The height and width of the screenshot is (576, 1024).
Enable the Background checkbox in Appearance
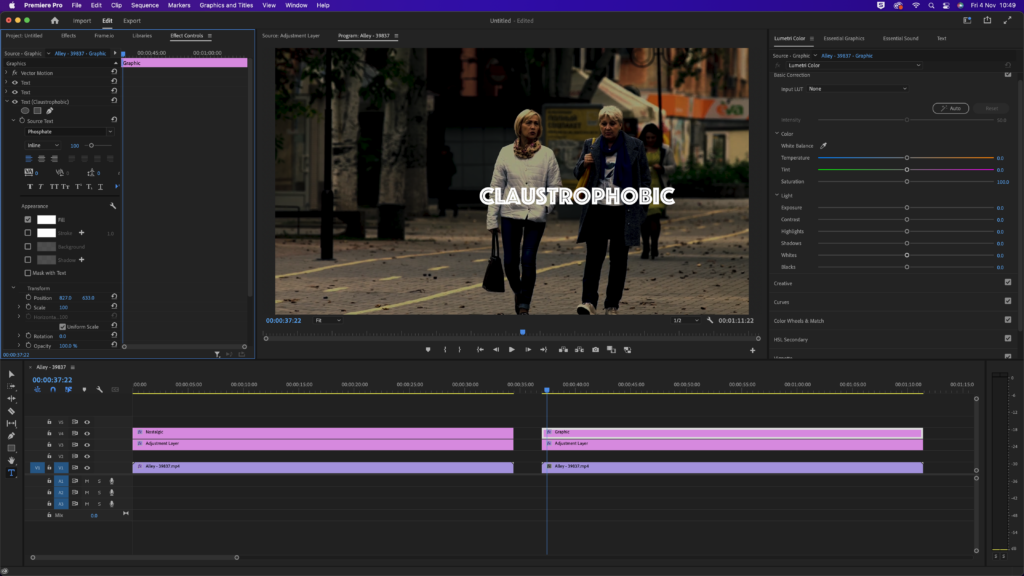pyautogui.click(x=27, y=247)
